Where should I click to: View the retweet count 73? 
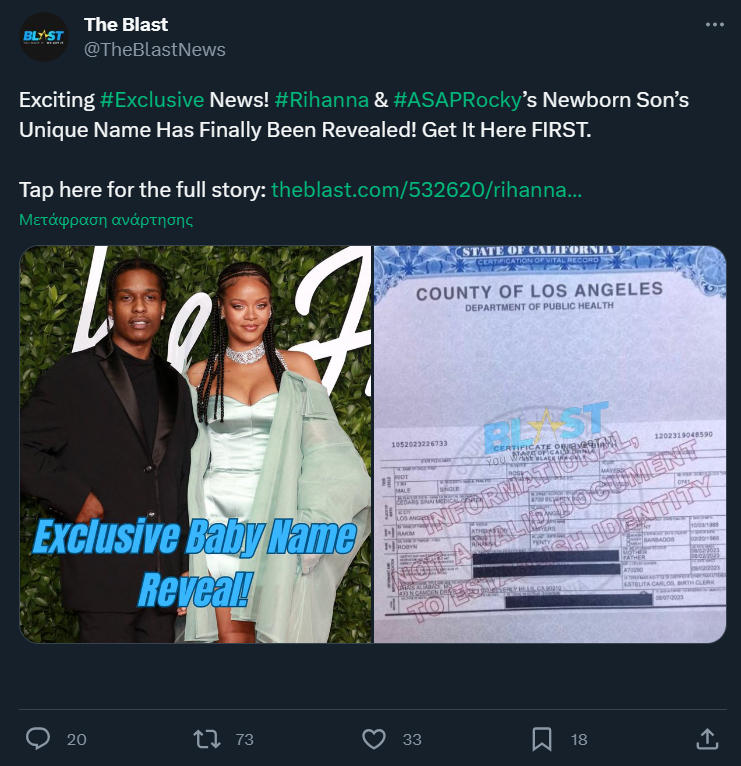244,739
